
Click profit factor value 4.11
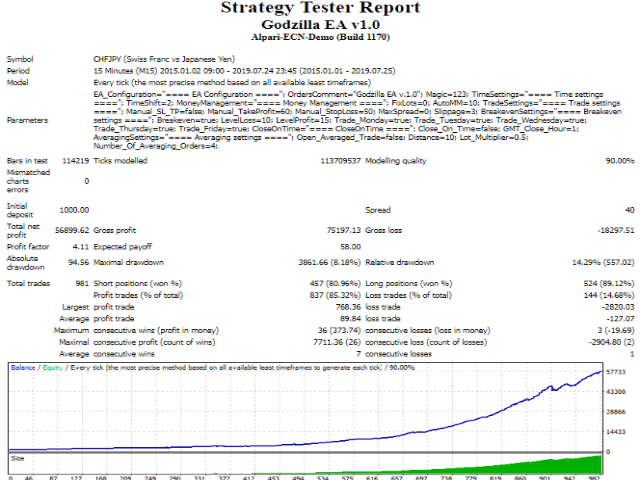point(81,247)
